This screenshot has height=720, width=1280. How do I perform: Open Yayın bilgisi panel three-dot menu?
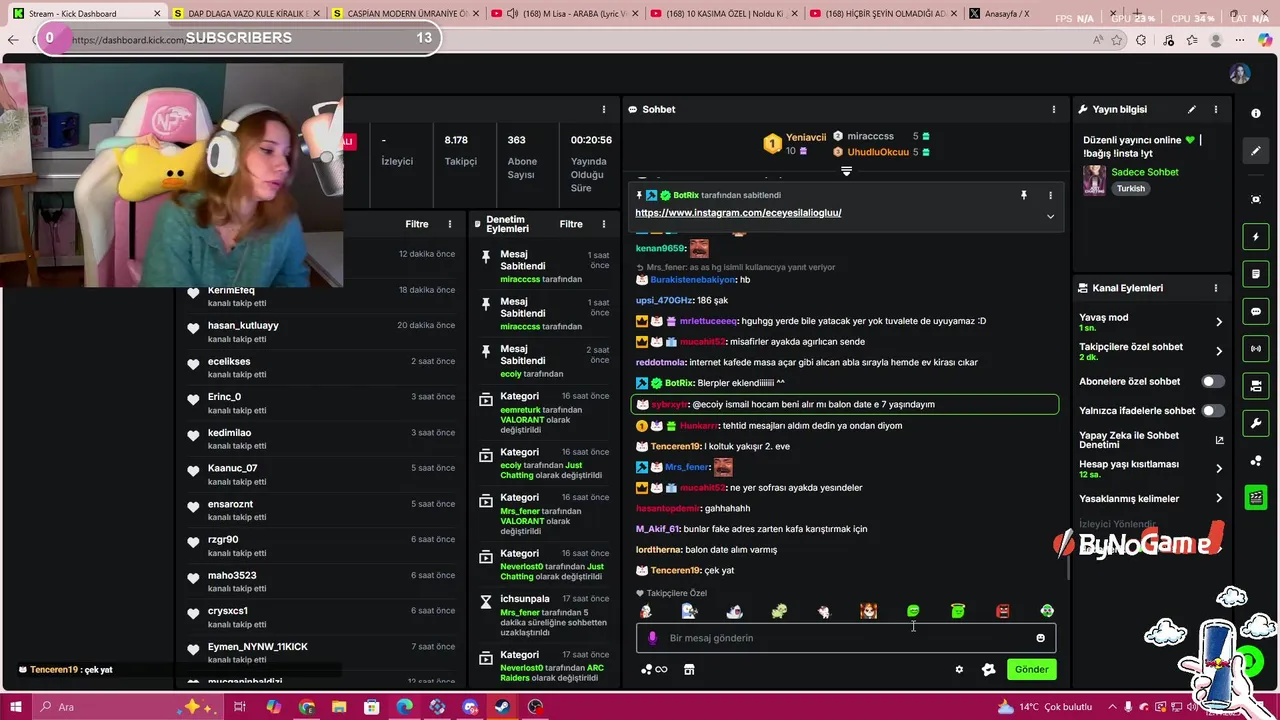(1216, 109)
